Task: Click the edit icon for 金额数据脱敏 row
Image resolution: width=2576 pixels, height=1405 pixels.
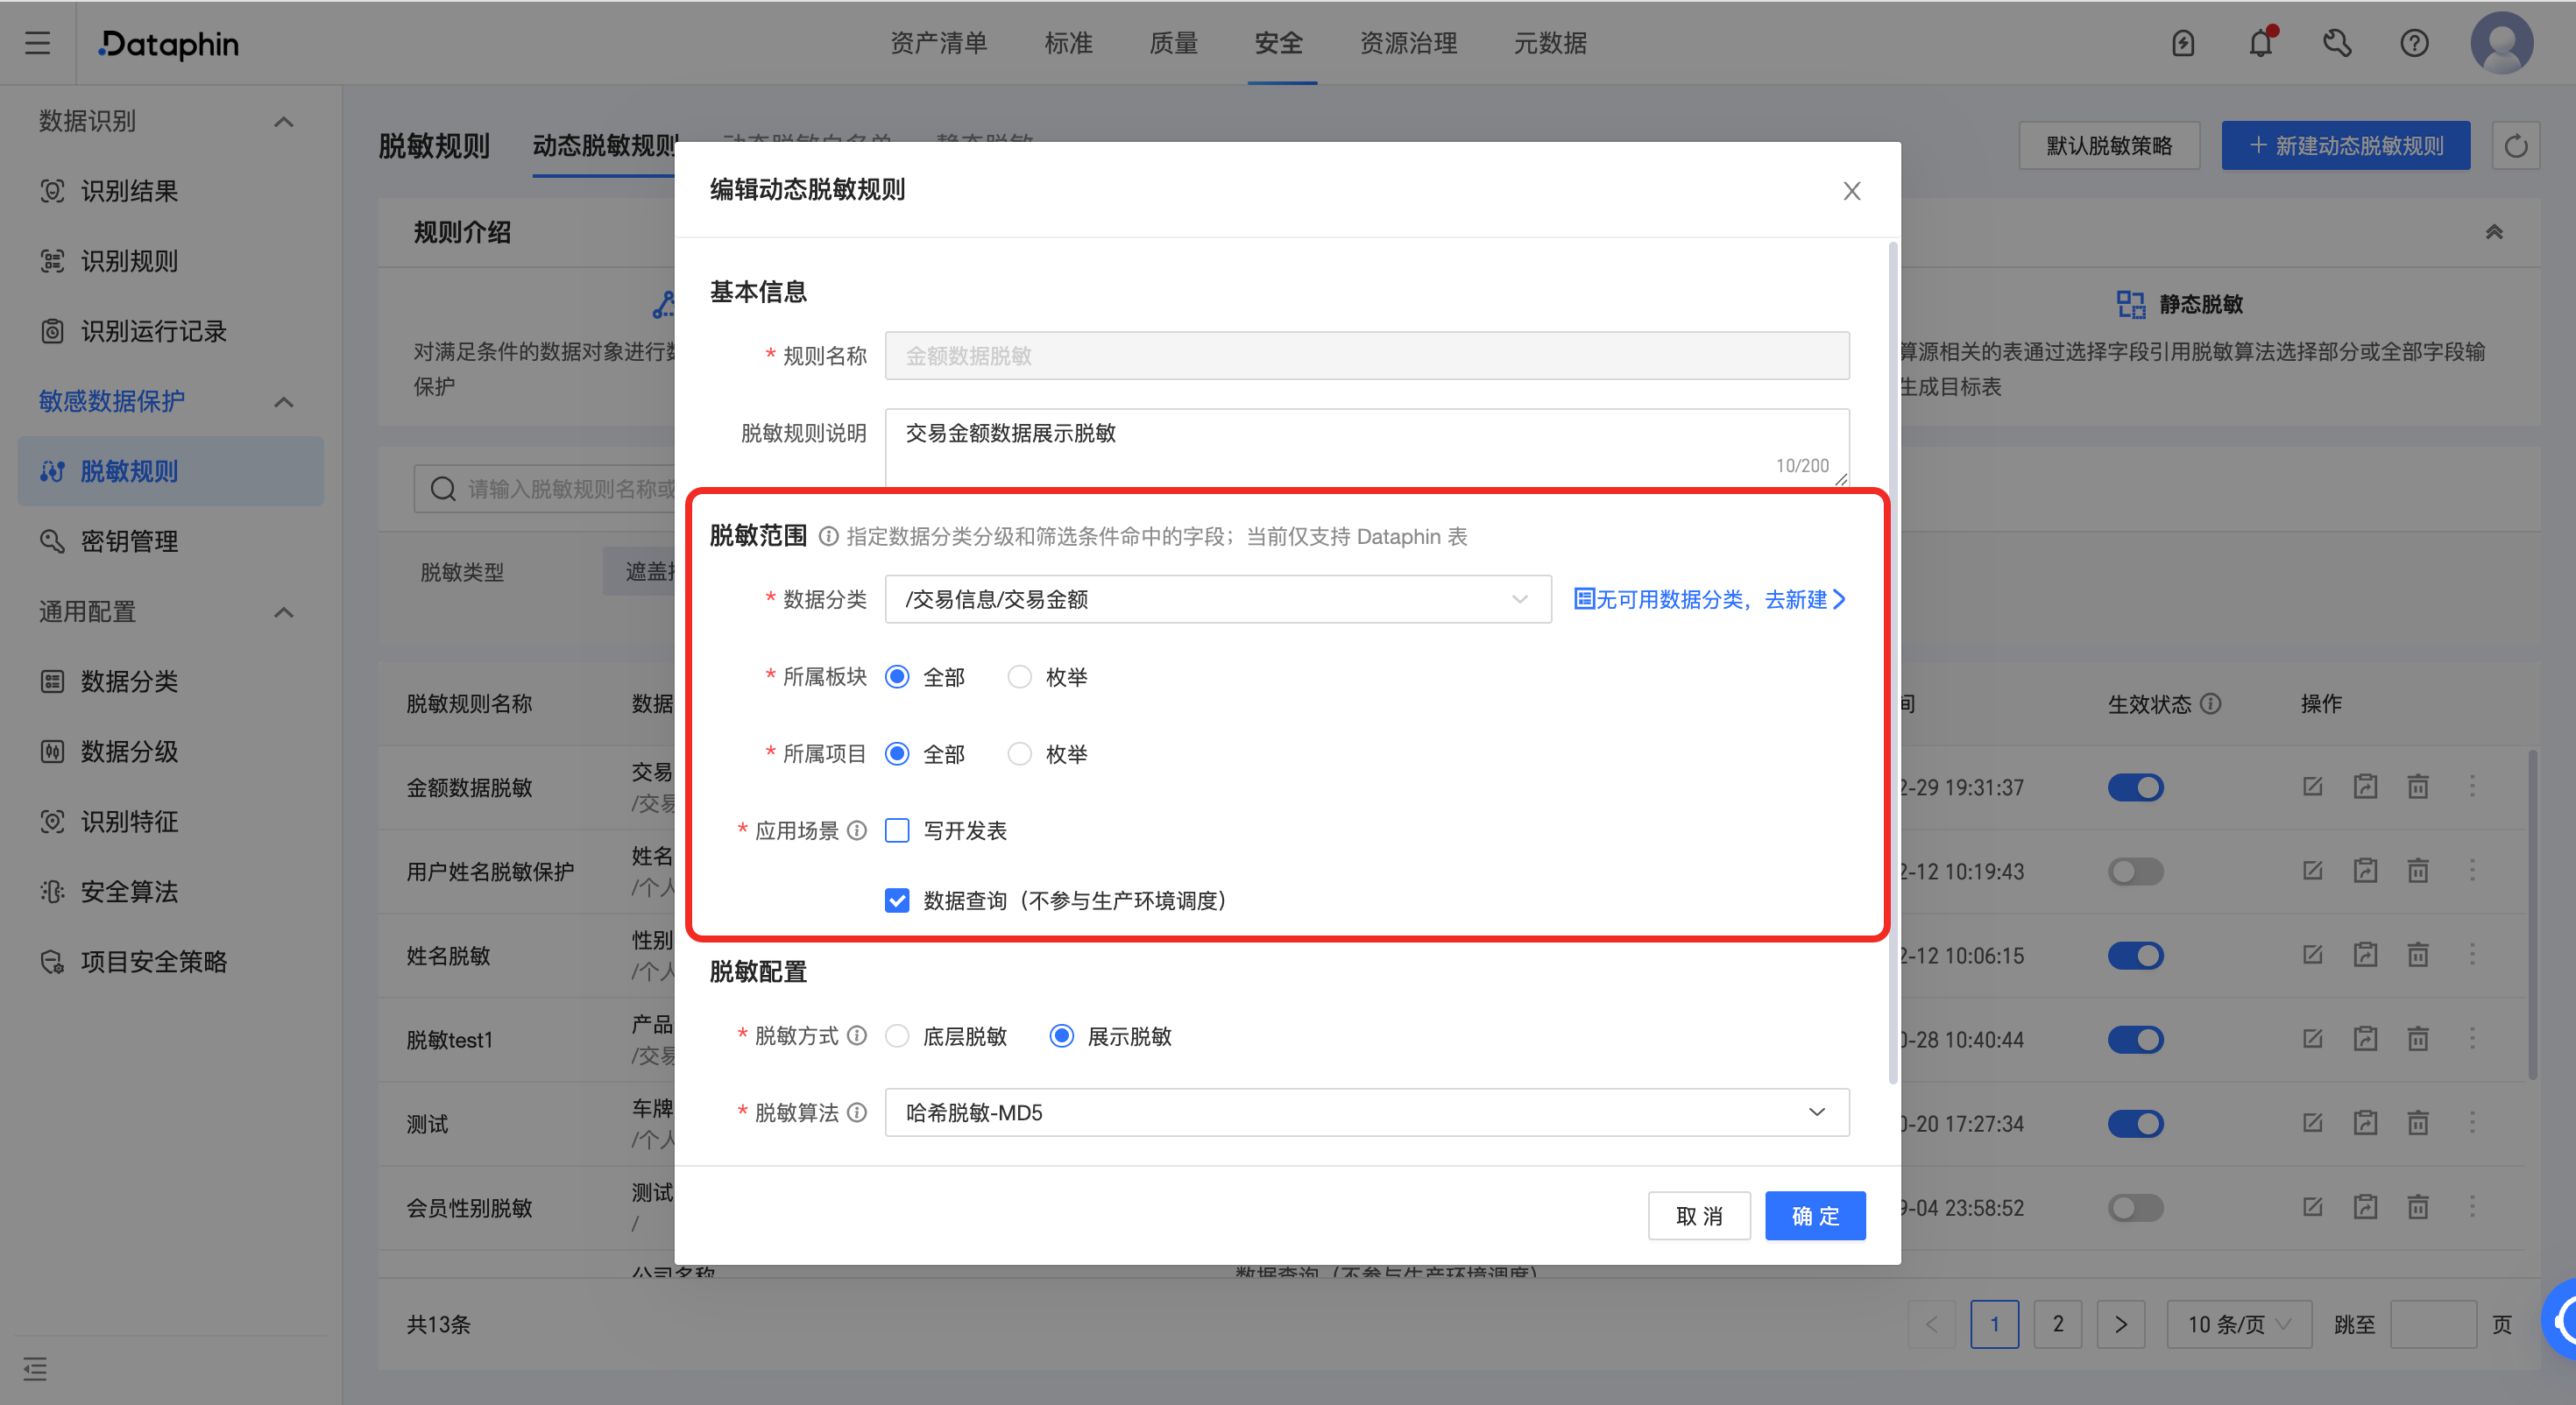Action: tap(2312, 787)
